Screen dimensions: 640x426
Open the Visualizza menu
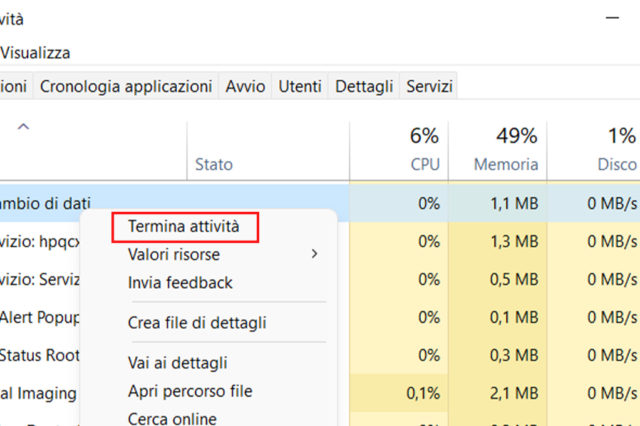pyautogui.click(x=36, y=52)
